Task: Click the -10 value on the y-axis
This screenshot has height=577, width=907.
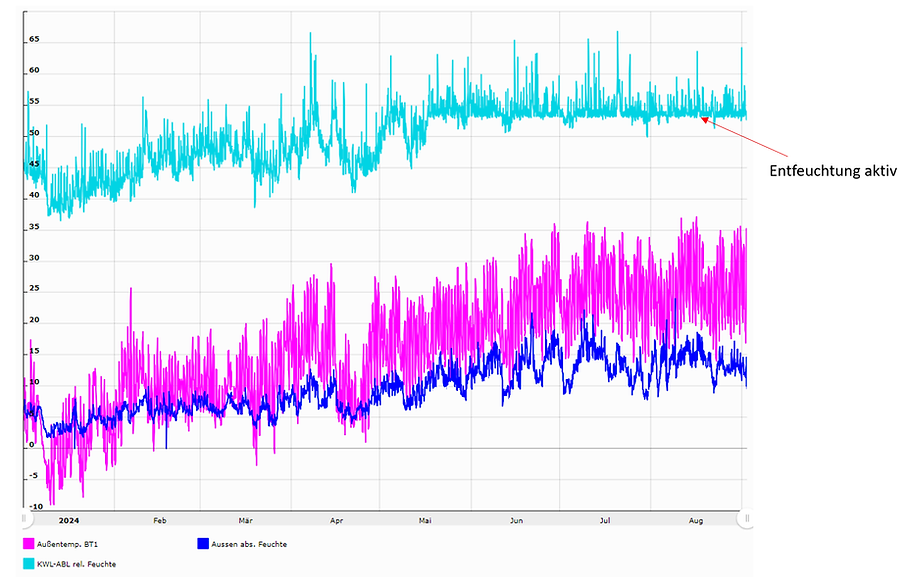Action: pos(36,506)
